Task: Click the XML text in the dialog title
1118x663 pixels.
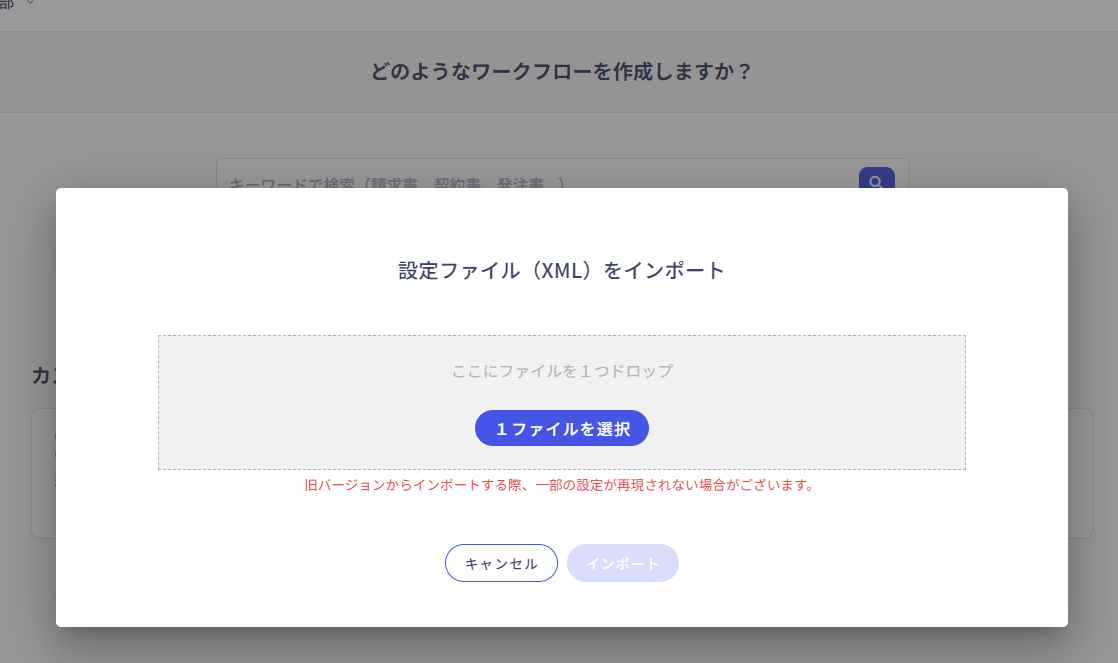Action: pos(563,270)
